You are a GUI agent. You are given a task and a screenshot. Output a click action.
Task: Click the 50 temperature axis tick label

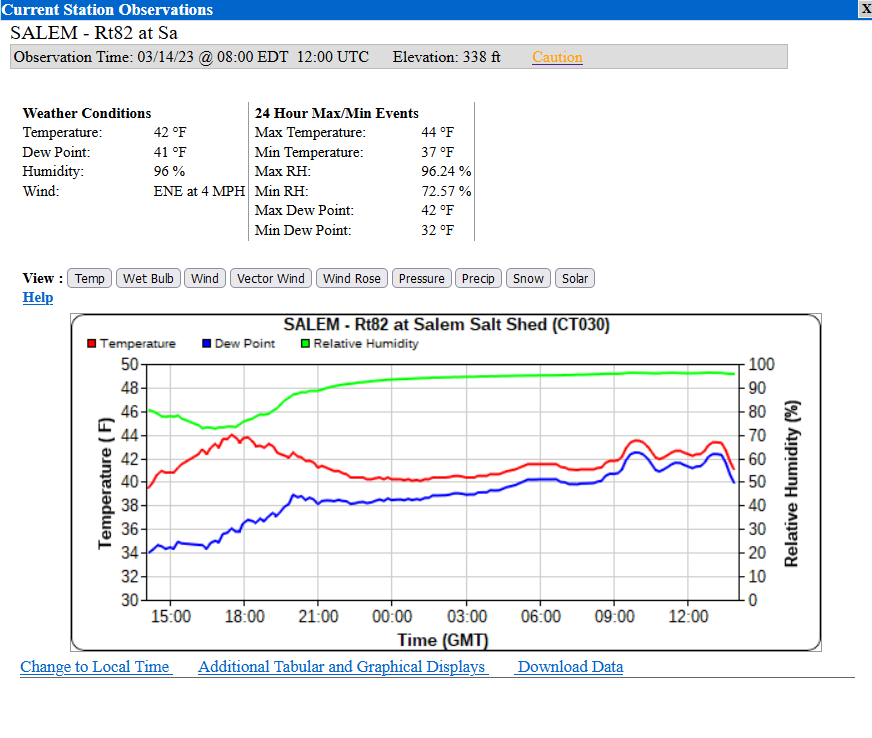pyautogui.click(x=130, y=364)
